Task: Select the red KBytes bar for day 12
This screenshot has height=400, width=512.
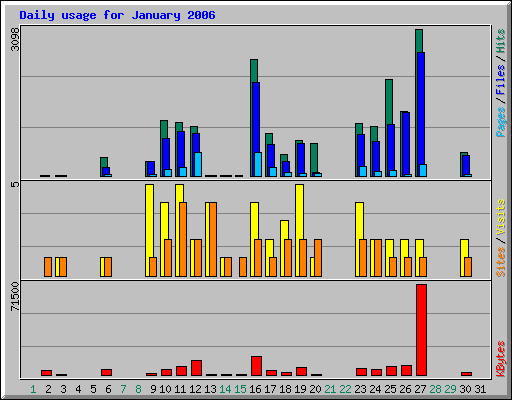Action: click(x=196, y=368)
